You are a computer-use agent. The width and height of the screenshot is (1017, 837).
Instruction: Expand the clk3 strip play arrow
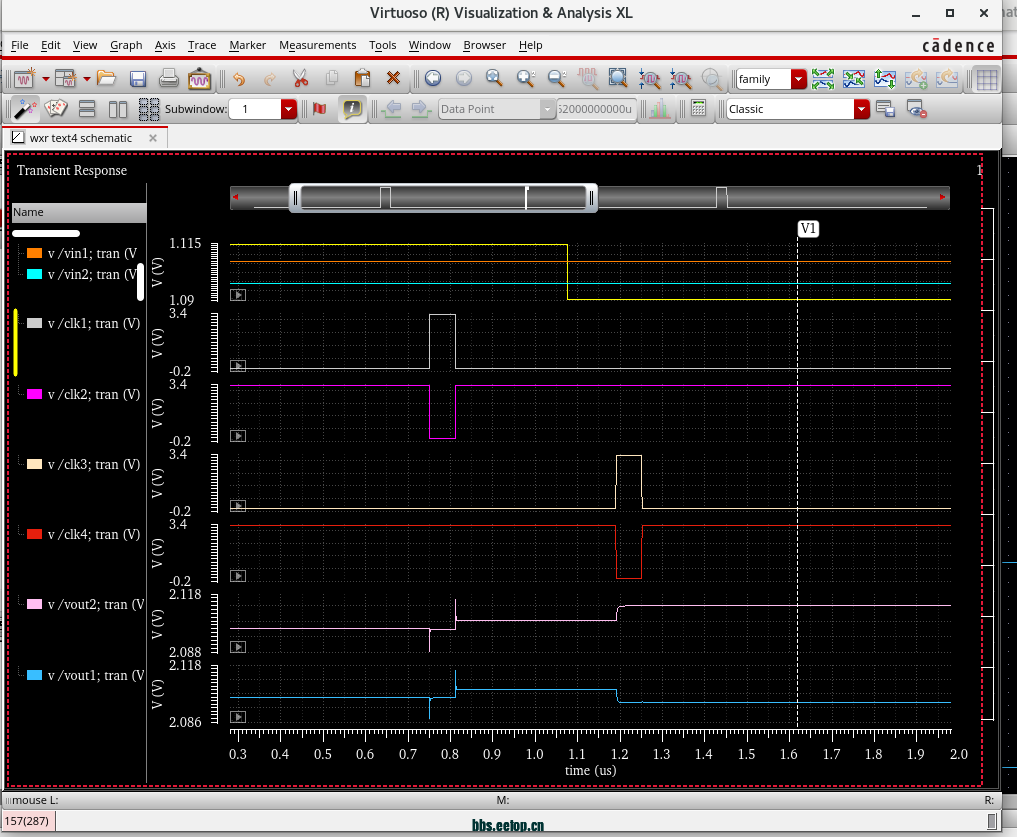tap(238, 505)
